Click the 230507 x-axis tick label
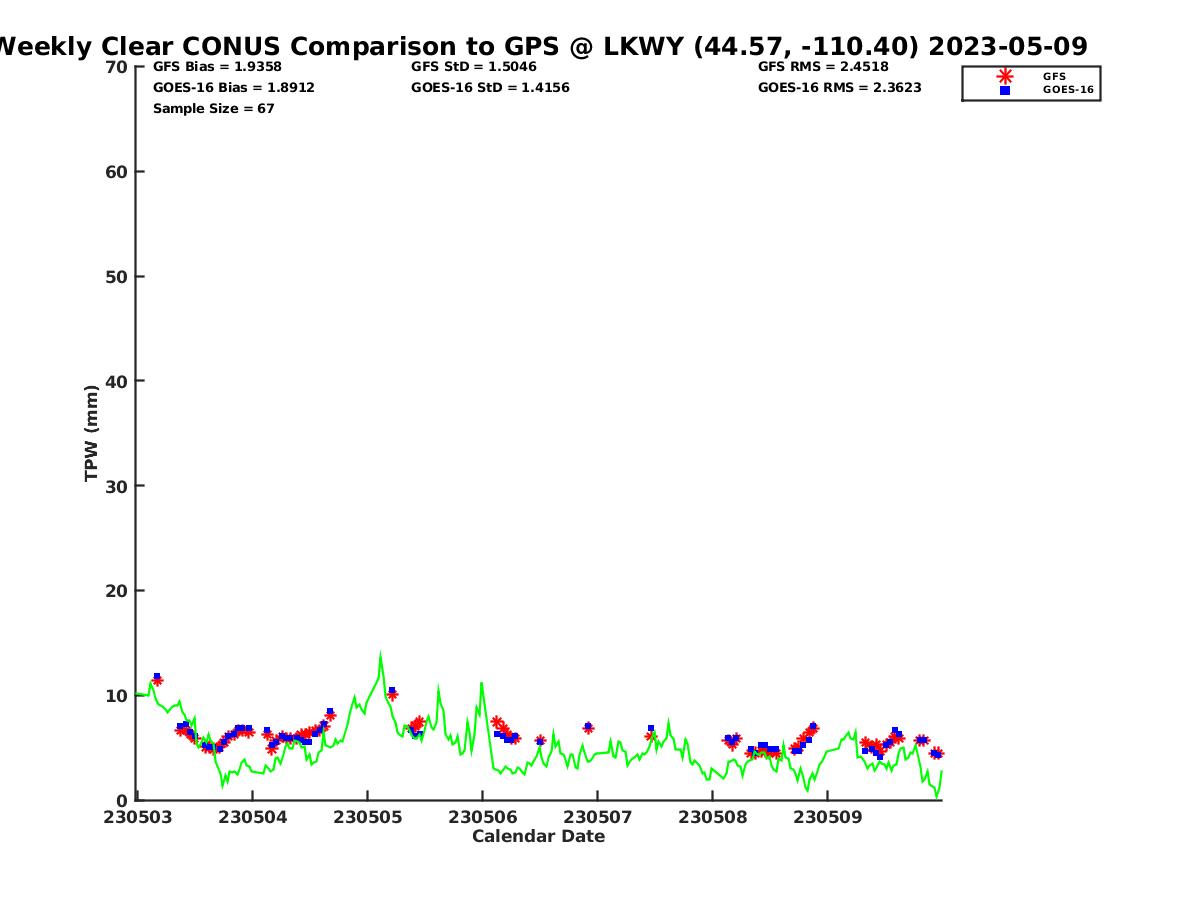1200x900 pixels. pos(597,817)
